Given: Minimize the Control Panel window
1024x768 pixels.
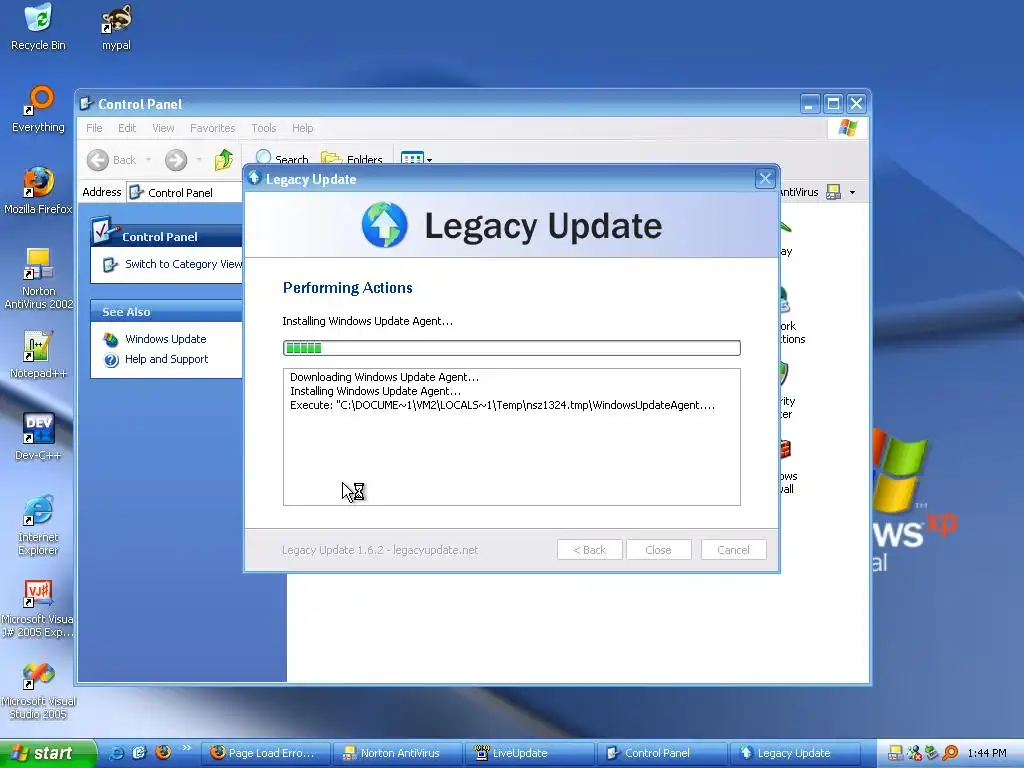Looking at the screenshot, I should coord(810,104).
